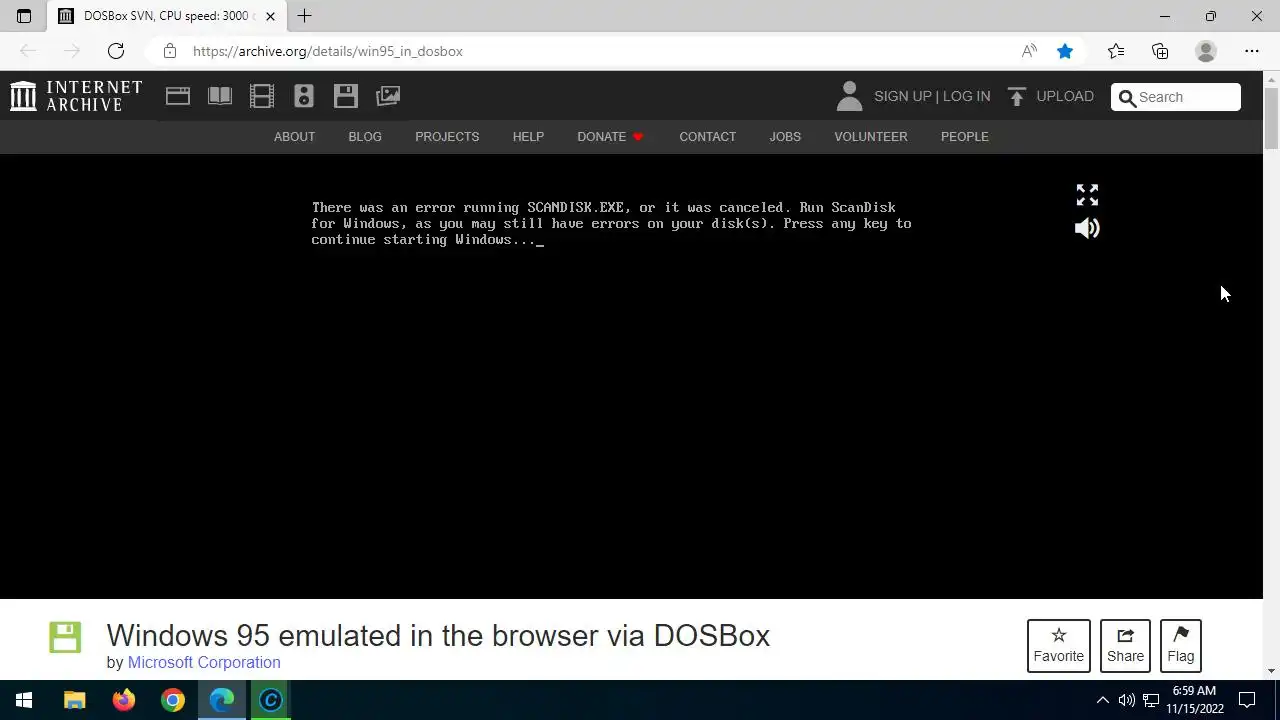This screenshot has width=1280, height=720.
Task: Open the PROJECTS menu item
Action: 447,136
